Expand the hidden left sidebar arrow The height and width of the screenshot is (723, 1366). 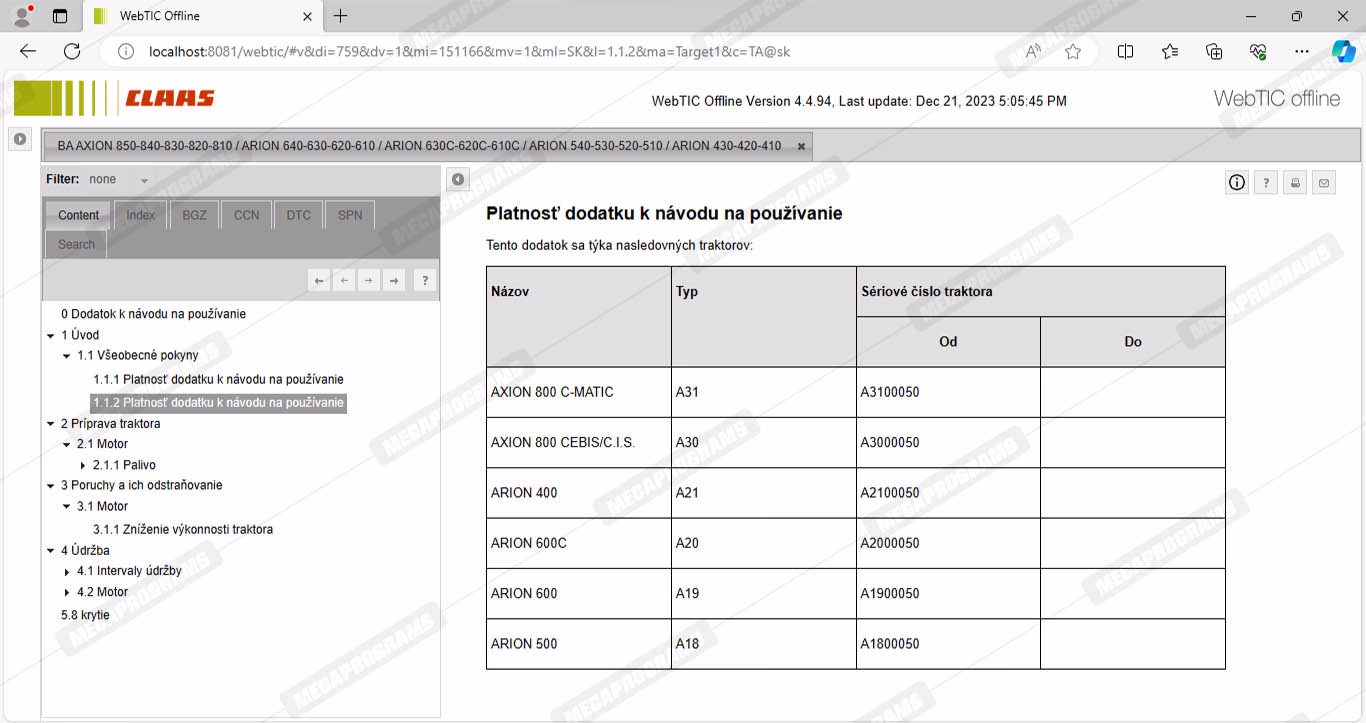click(20, 139)
